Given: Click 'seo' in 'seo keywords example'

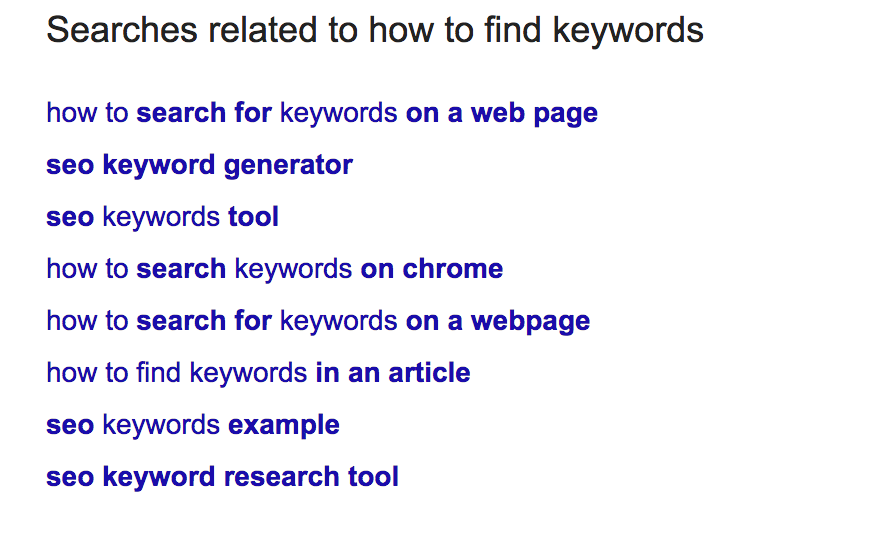Looking at the screenshot, I should 70,426.
